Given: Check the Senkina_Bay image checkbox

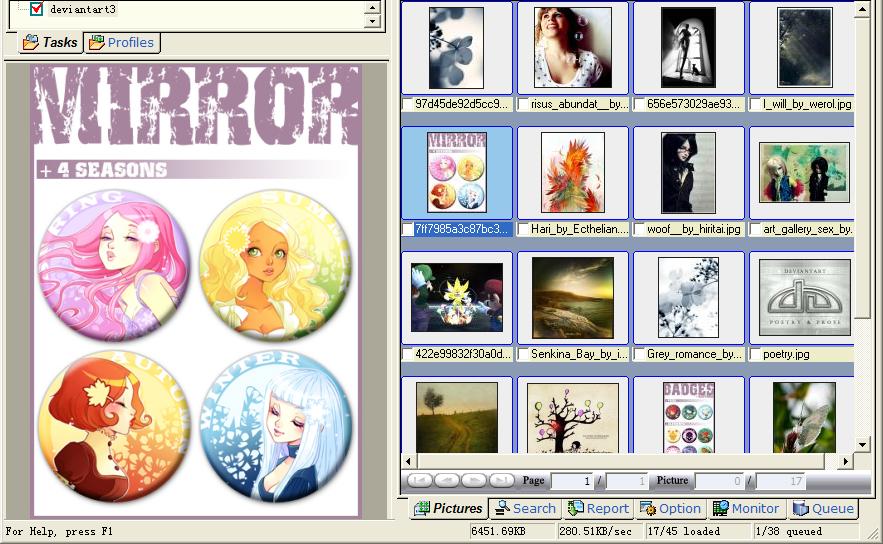Looking at the screenshot, I should (524, 354).
